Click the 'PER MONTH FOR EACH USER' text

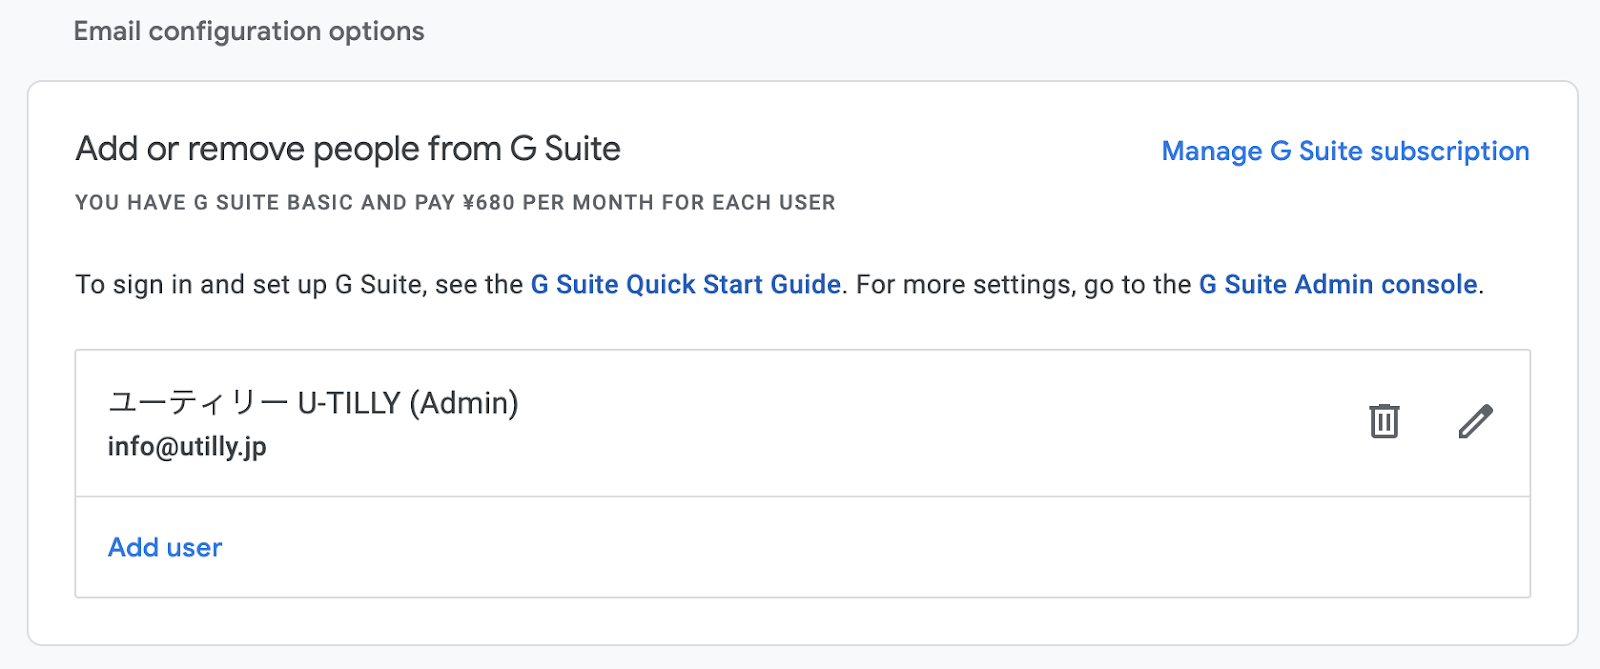[679, 203]
